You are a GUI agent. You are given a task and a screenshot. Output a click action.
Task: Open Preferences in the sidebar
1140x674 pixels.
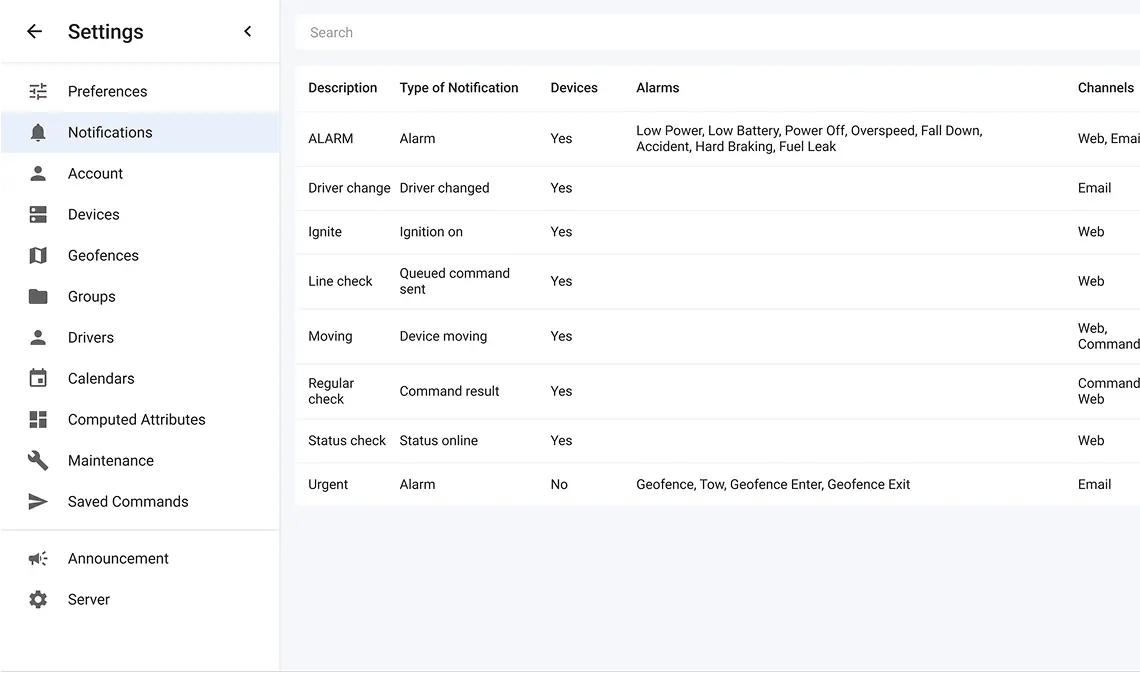140,91
